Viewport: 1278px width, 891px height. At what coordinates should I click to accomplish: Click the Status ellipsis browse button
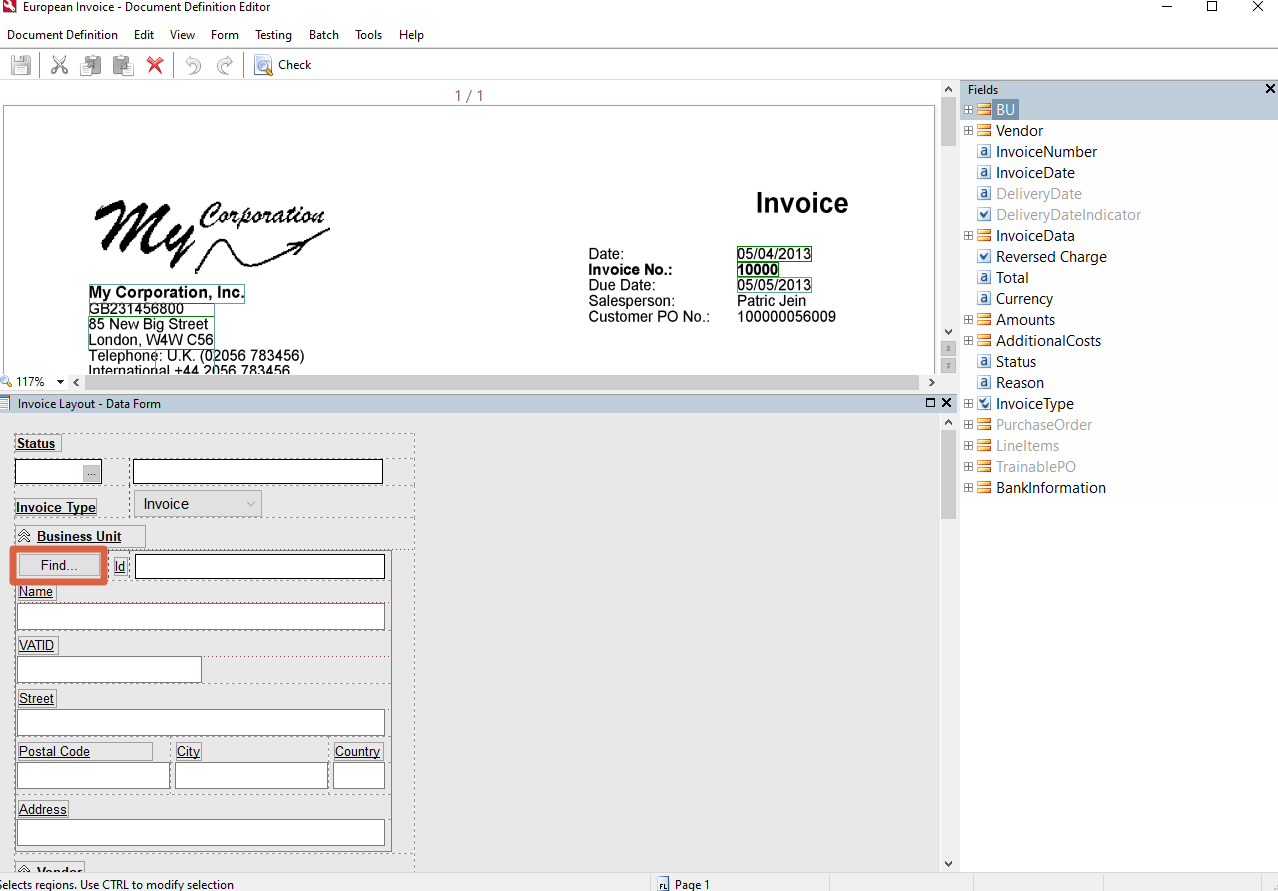tap(91, 472)
